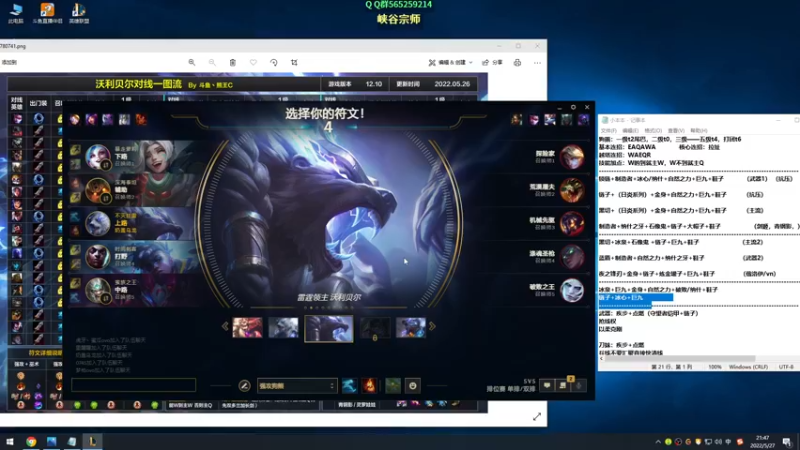This screenshot has height=450, width=800.
Task: Crop the image in Photos
Action: 294,62
